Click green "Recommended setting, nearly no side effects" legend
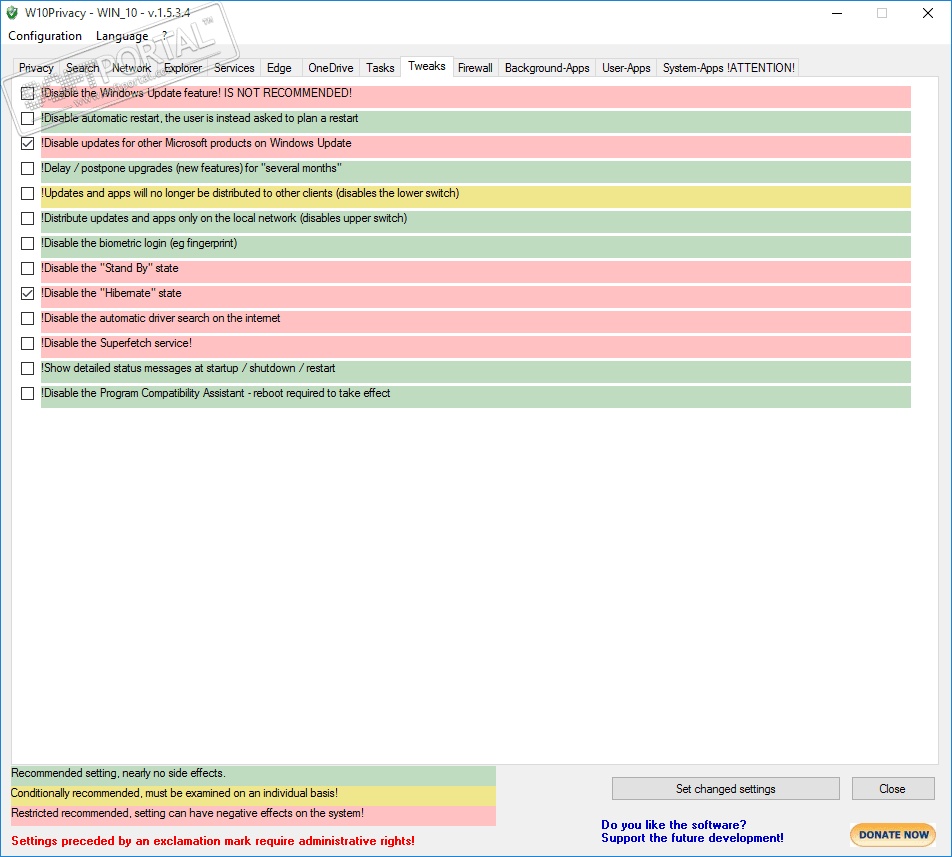Viewport: 952px width, 857px height. pyautogui.click(x=253, y=776)
